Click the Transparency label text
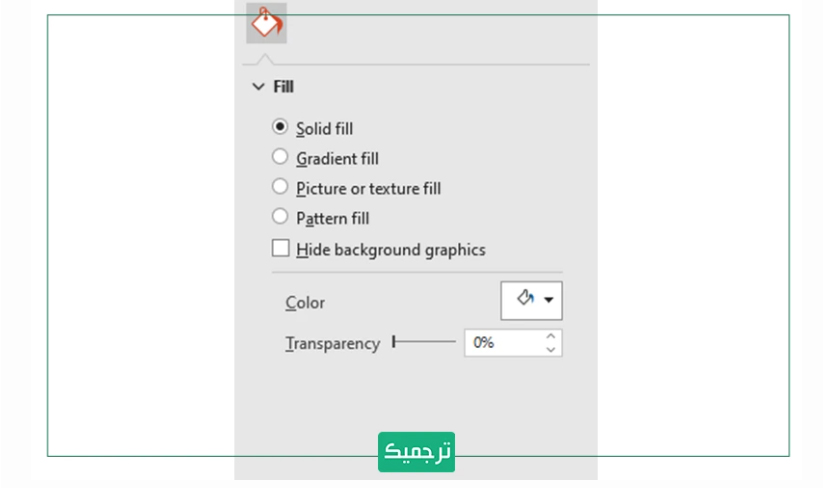Screen dimensions: 823x488 tap(333, 344)
